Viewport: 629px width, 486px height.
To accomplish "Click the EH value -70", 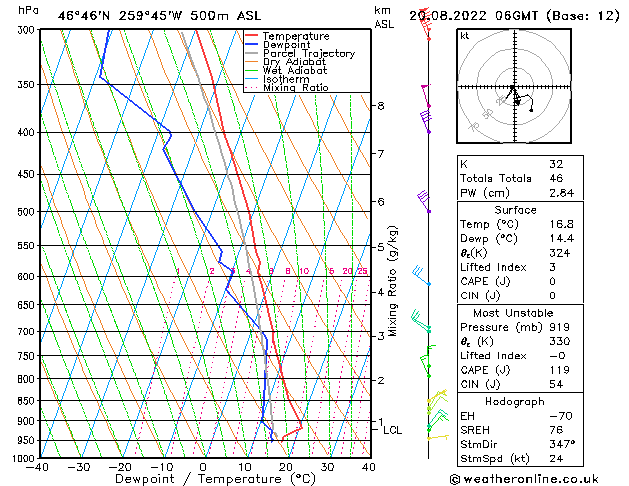I will click(560, 416).
